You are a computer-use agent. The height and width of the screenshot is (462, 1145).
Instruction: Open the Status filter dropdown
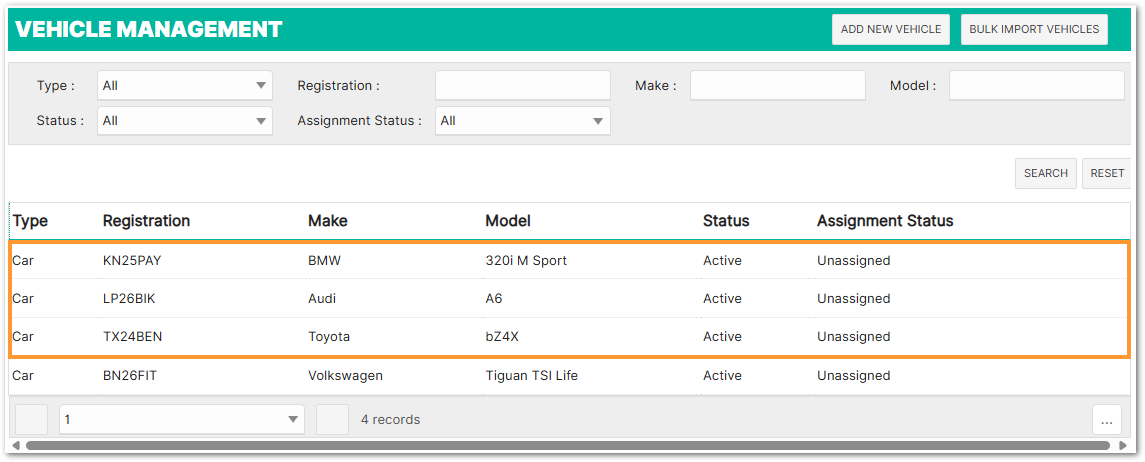tap(184, 121)
